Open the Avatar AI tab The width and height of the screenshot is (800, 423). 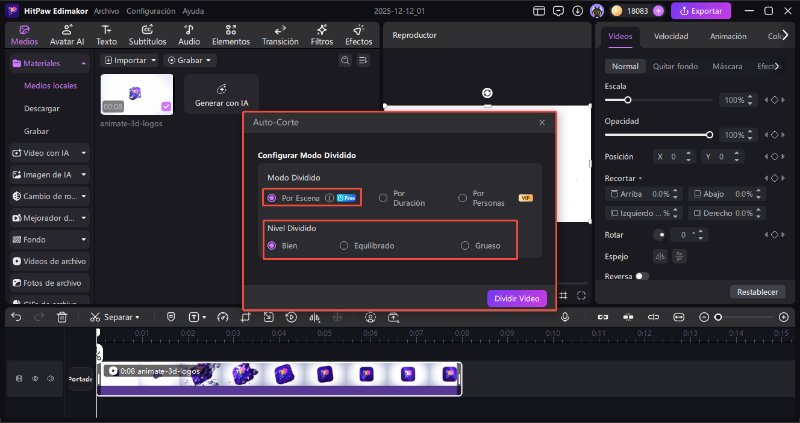coord(67,35)
